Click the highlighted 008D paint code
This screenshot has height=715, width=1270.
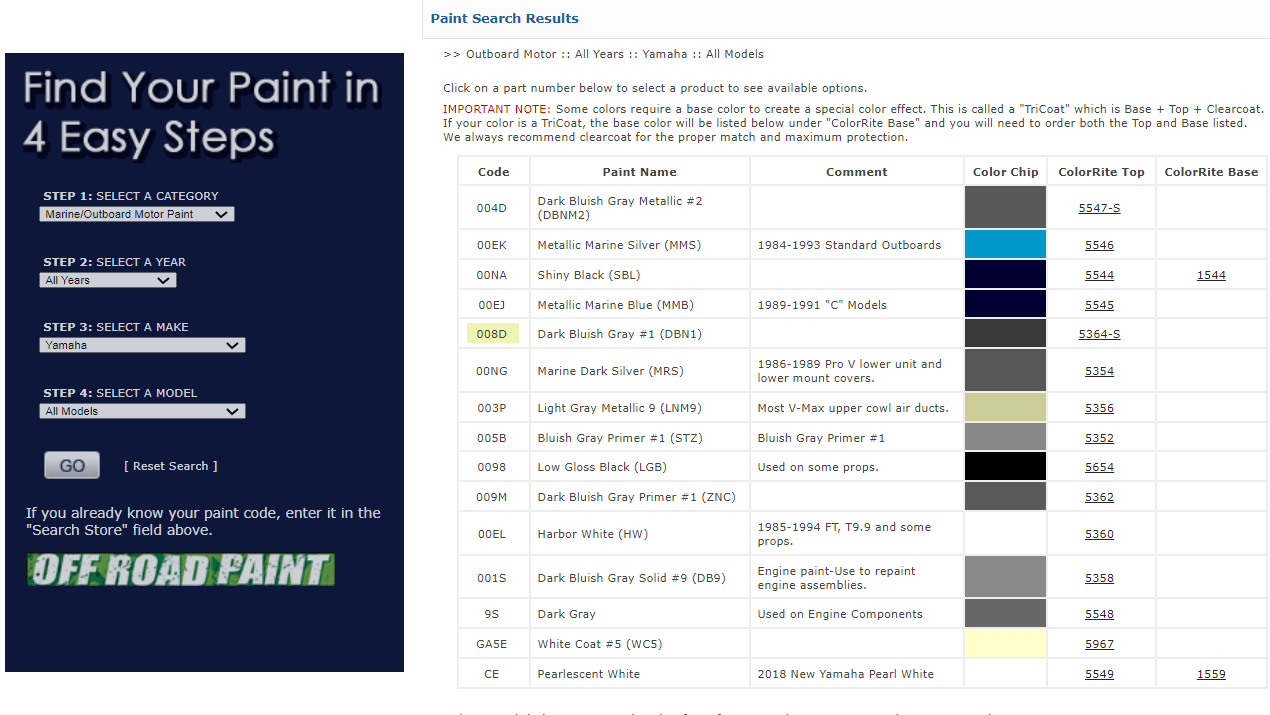tap(492, 334)
